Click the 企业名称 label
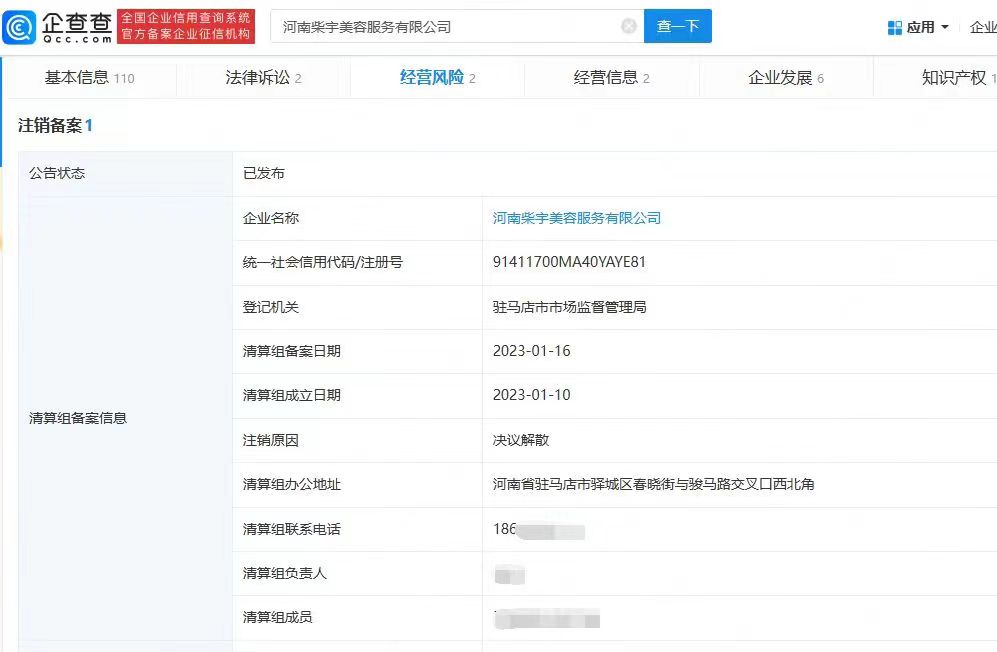997x652 pixels. 271,218
